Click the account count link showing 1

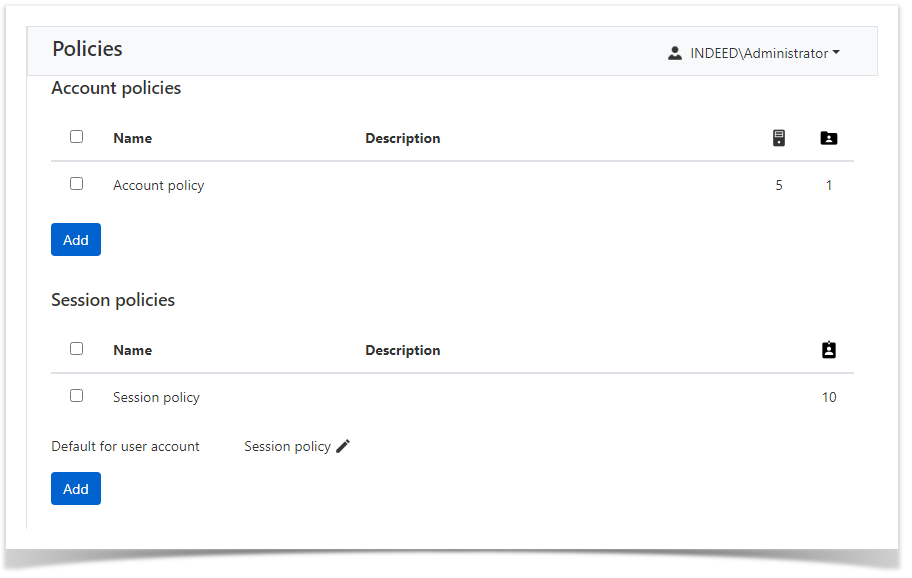(x=829, y=185)
